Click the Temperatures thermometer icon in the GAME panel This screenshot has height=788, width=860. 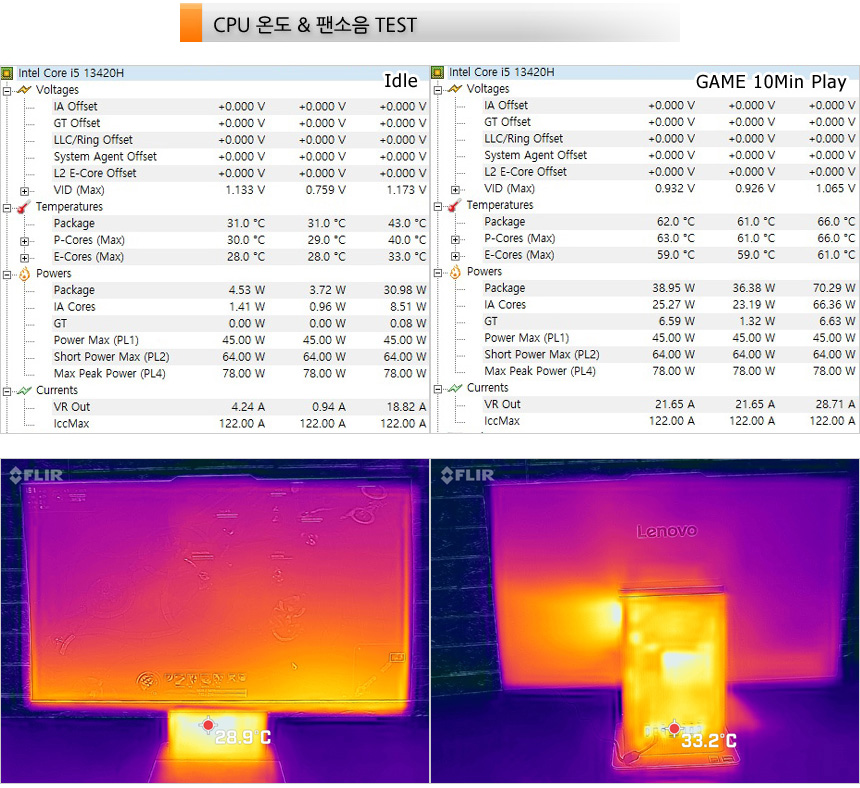pos(455,205)
